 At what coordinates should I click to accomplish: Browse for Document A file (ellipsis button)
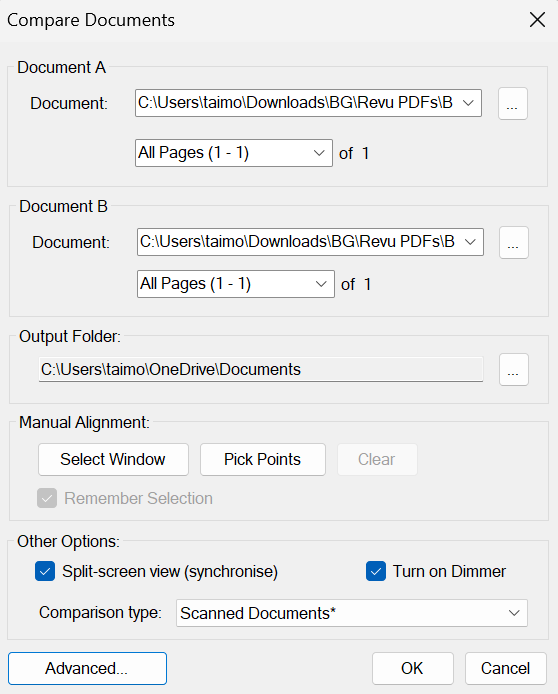coord(512,104)
